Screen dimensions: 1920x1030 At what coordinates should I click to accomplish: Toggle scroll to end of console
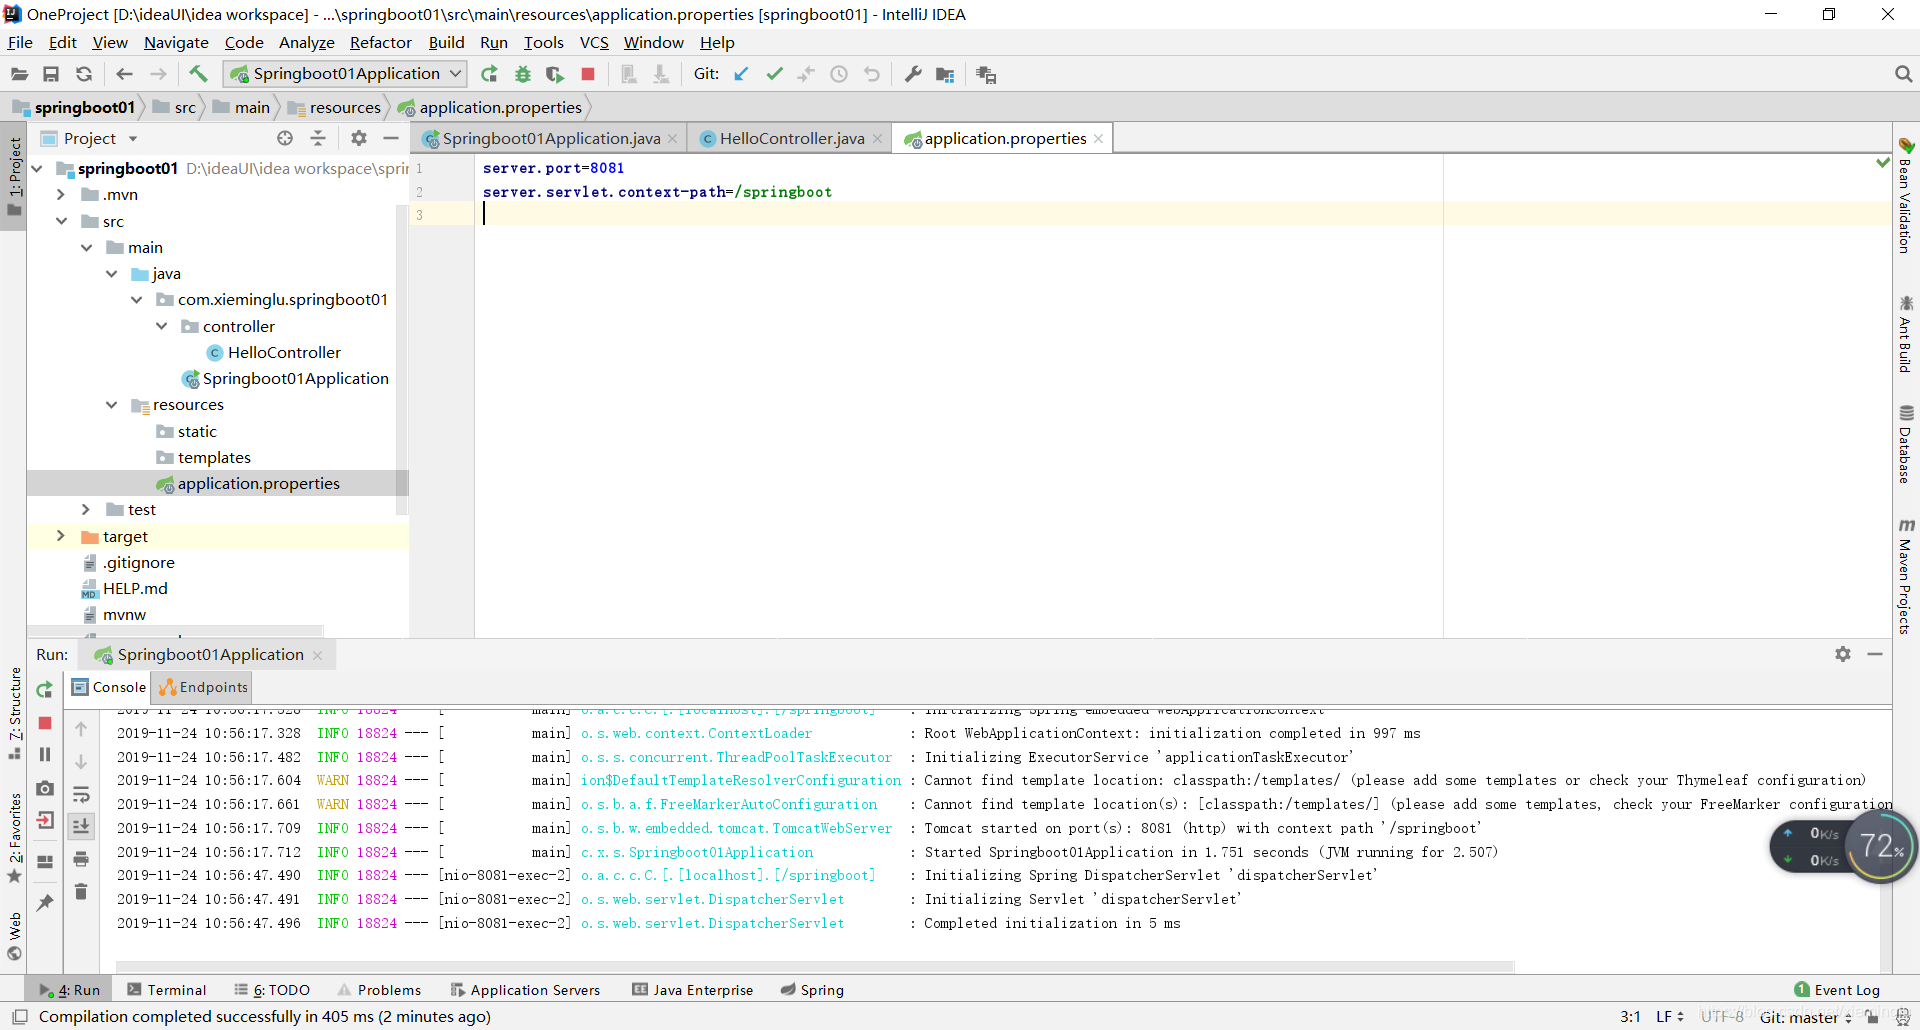pos(81,826)
